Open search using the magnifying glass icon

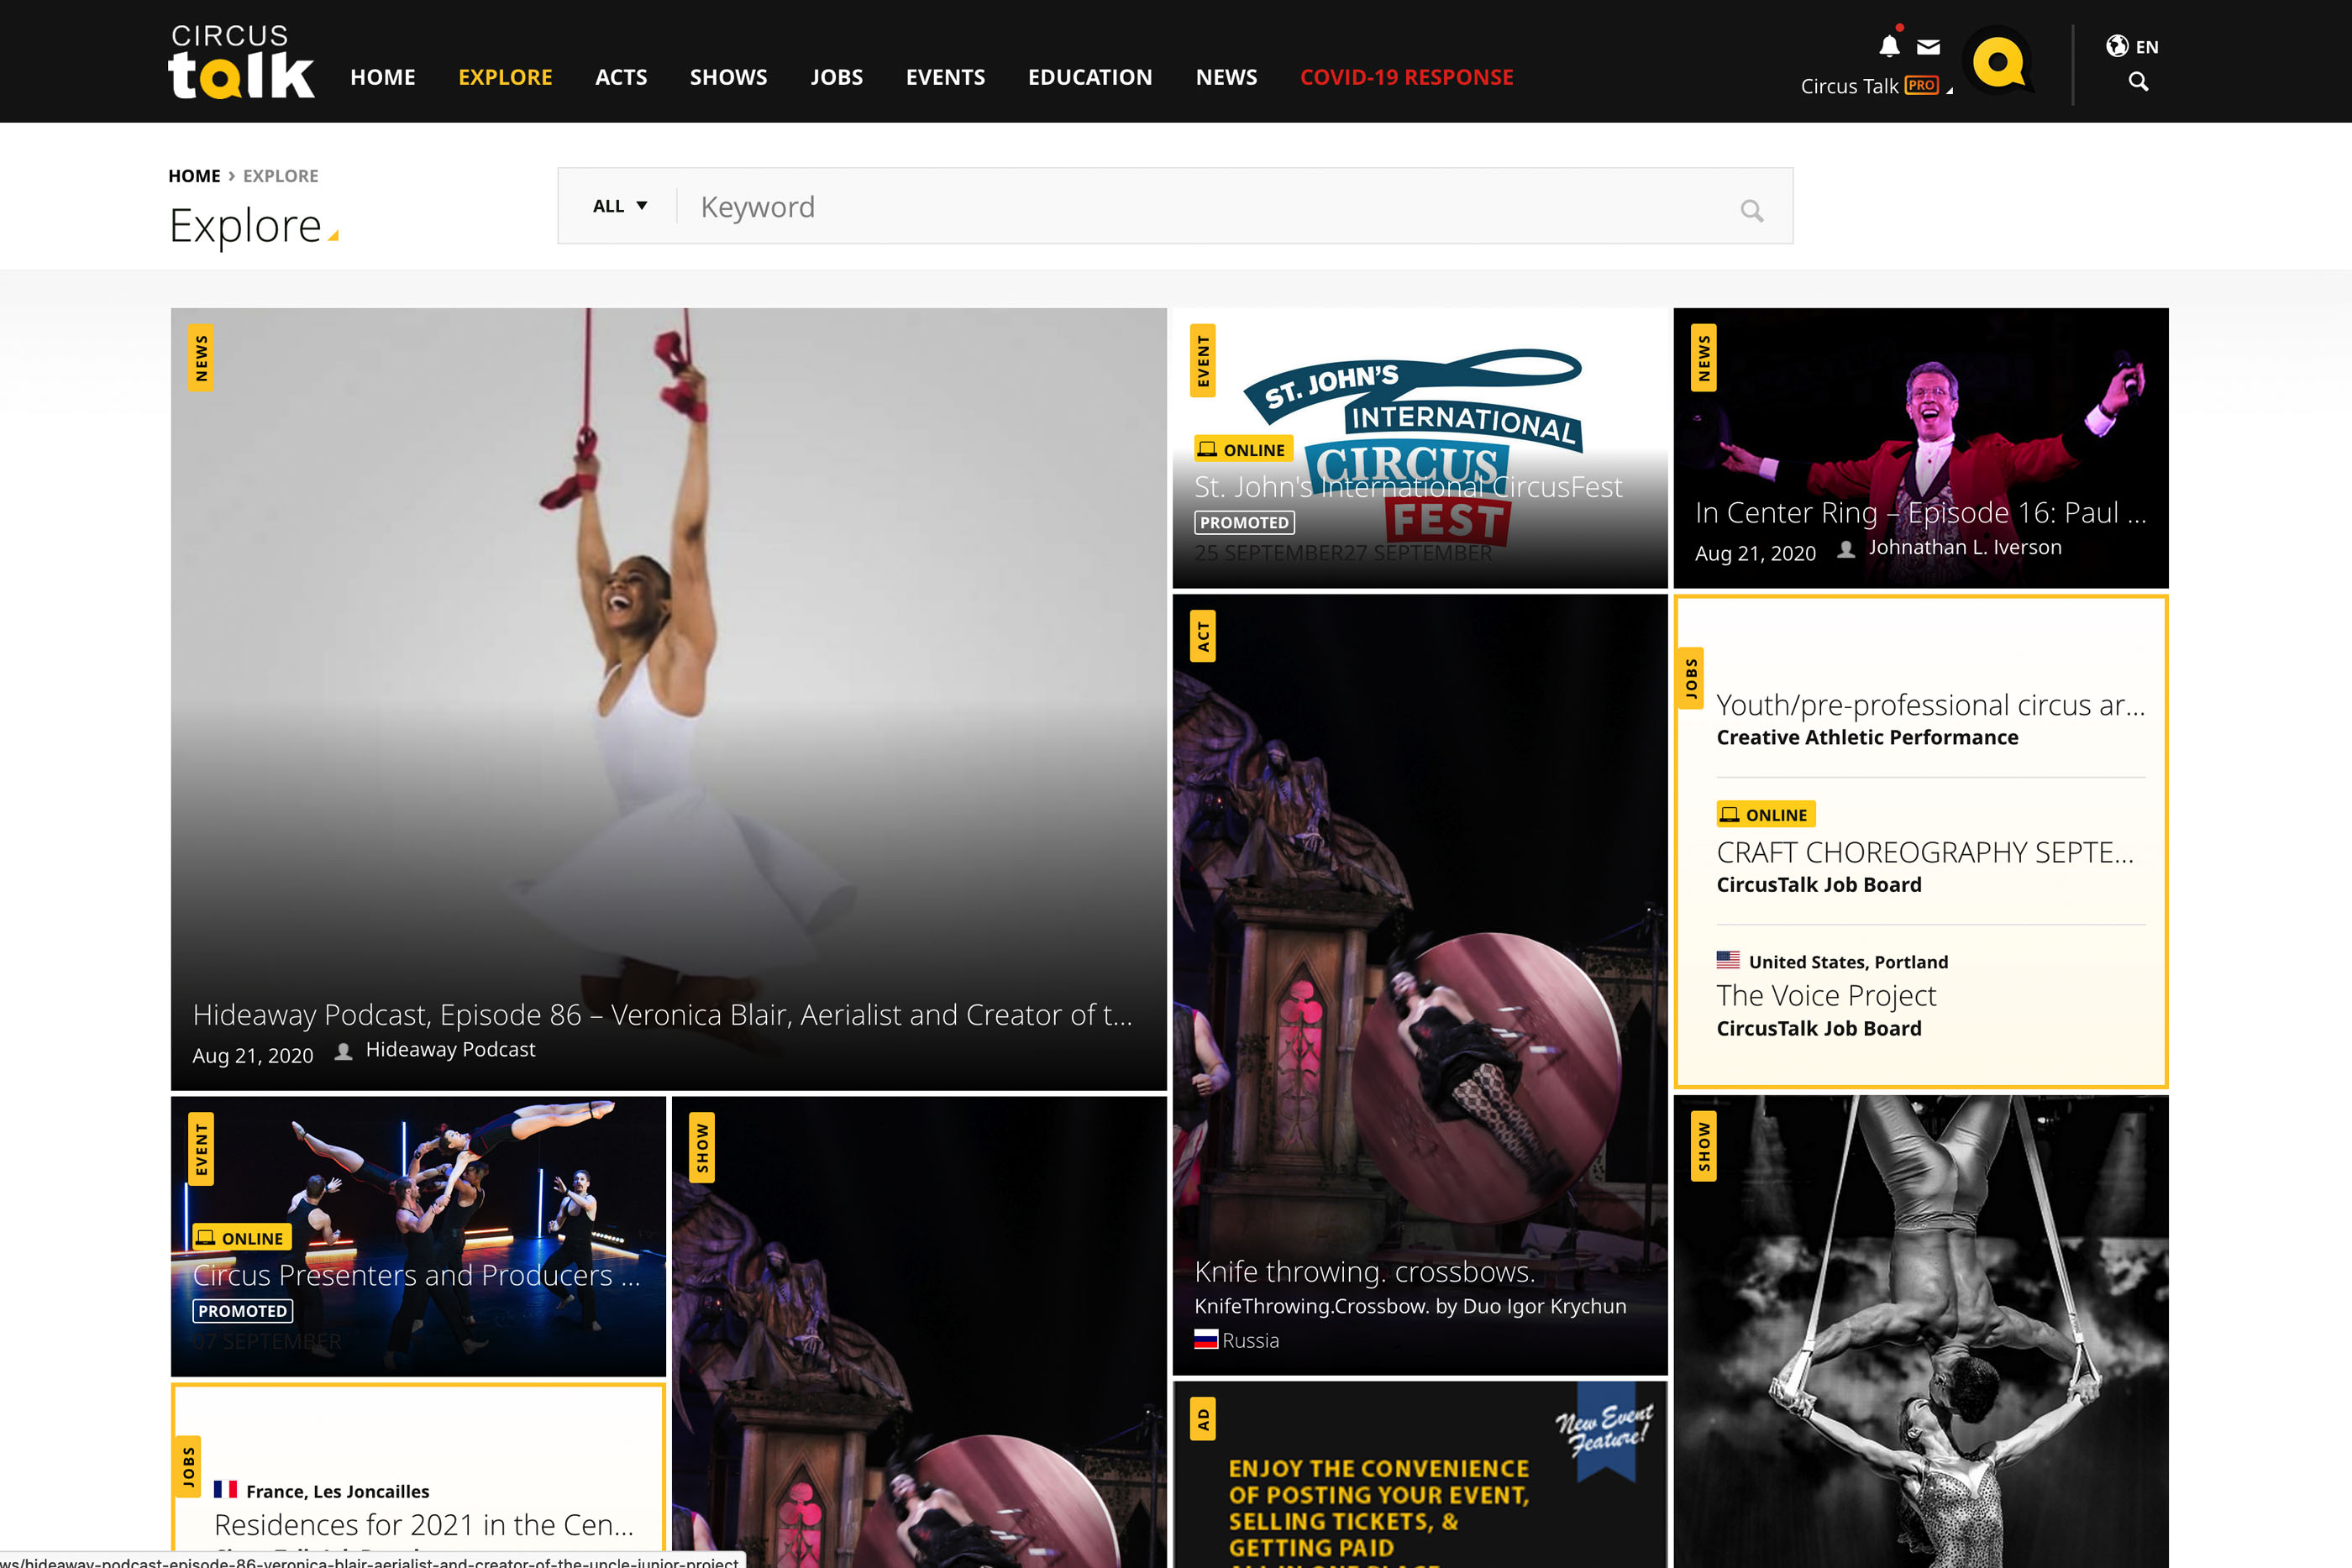2138,81
